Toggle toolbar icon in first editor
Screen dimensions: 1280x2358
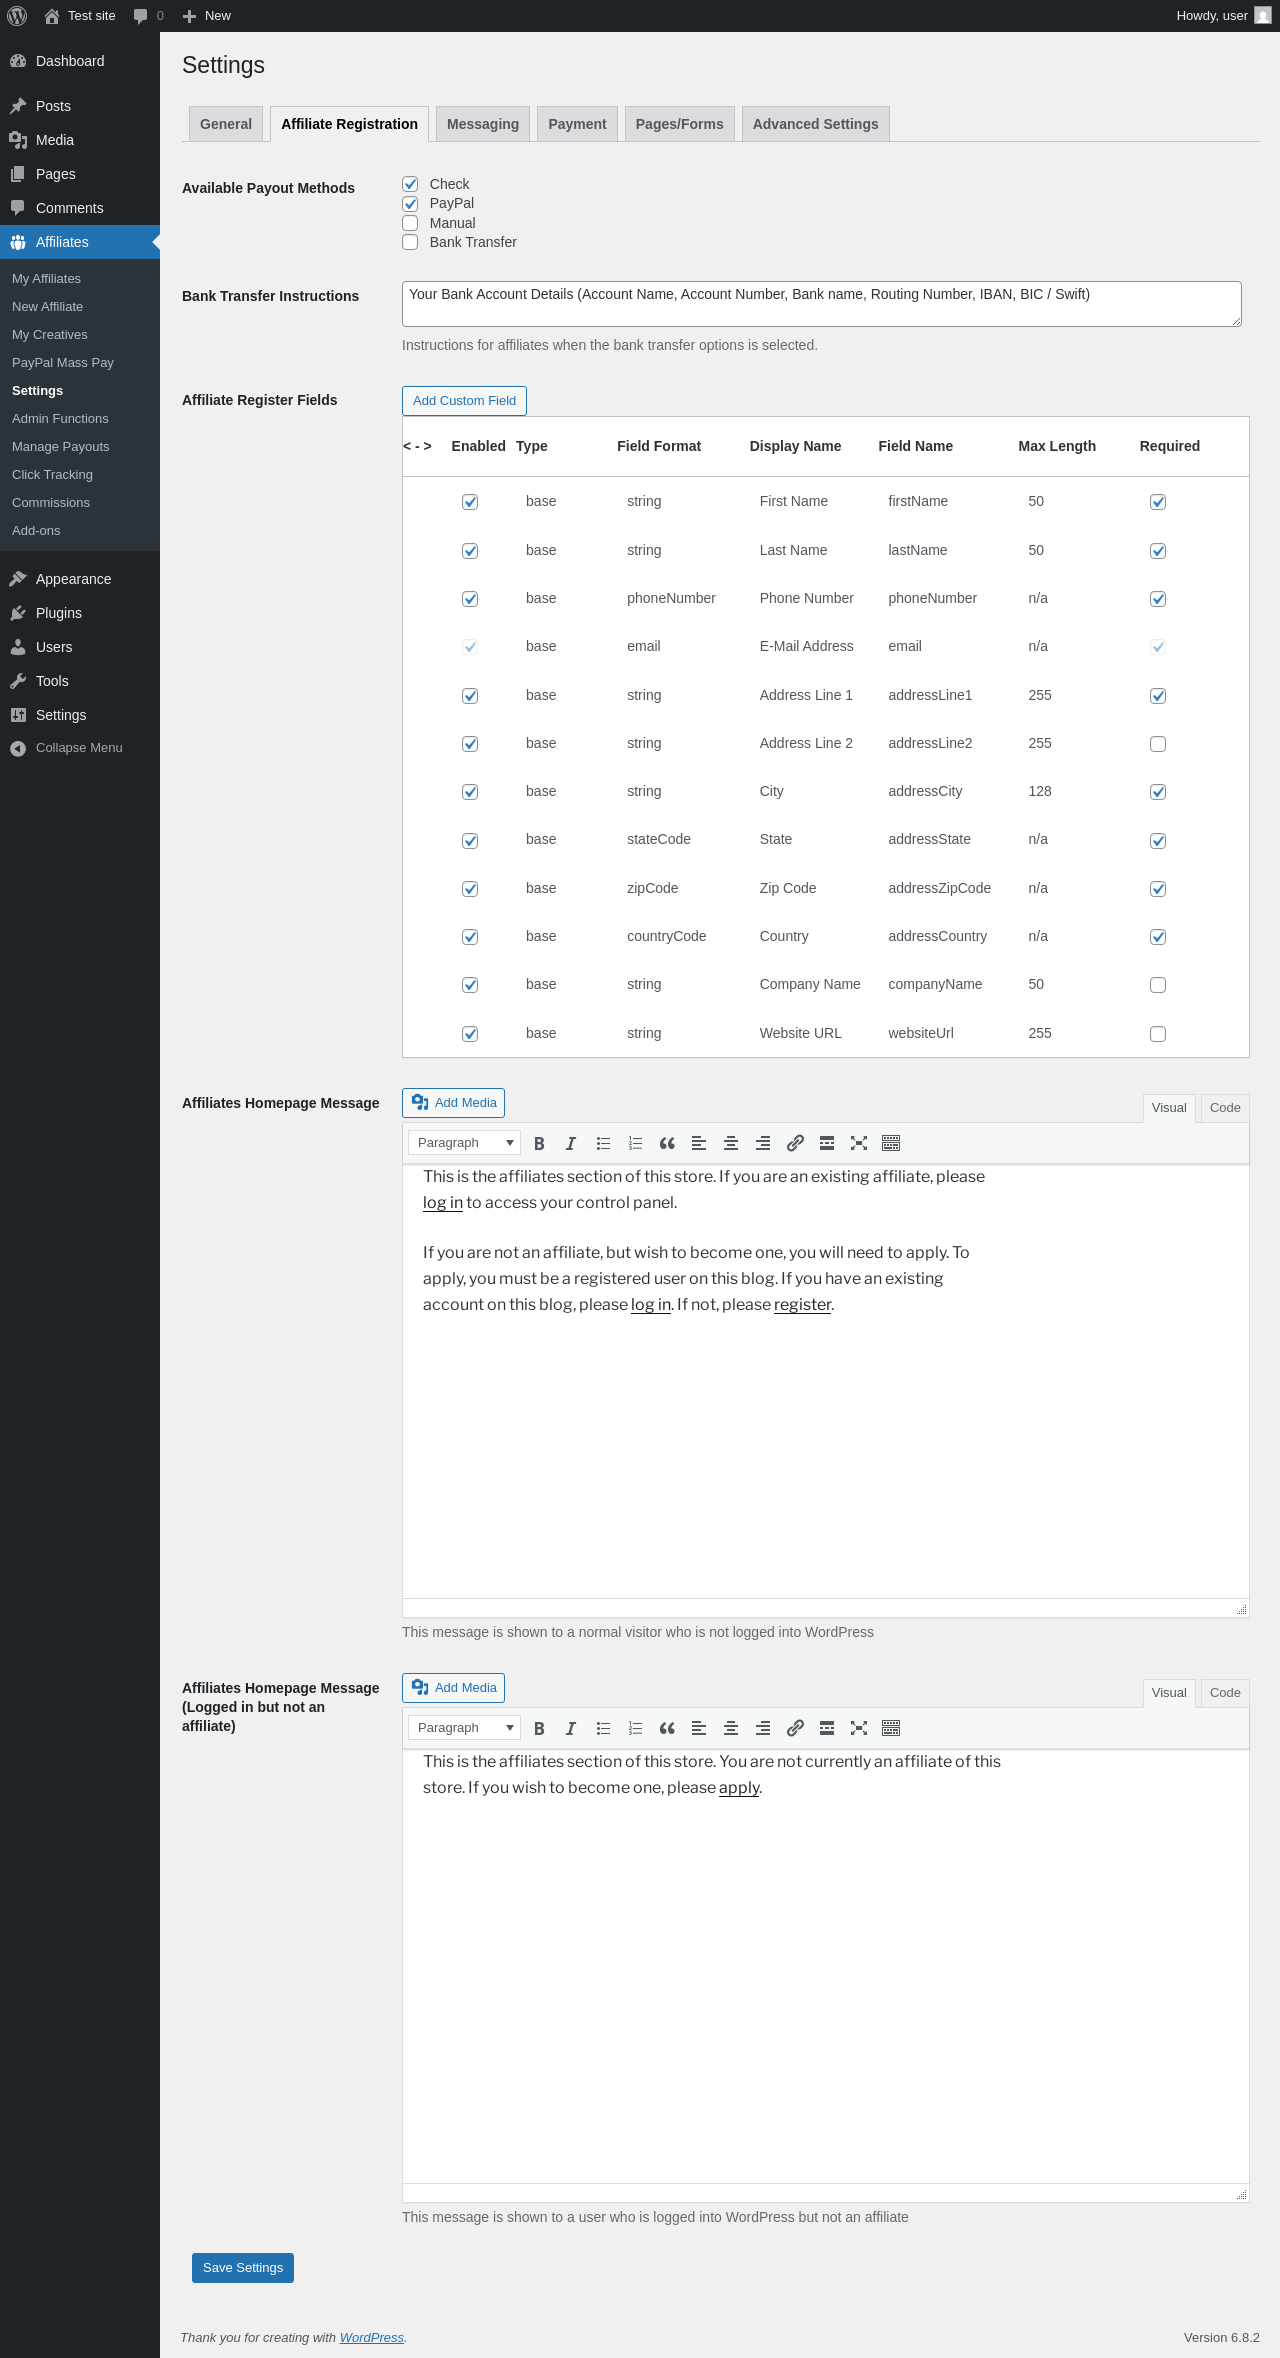click(x=891, y=1143)
